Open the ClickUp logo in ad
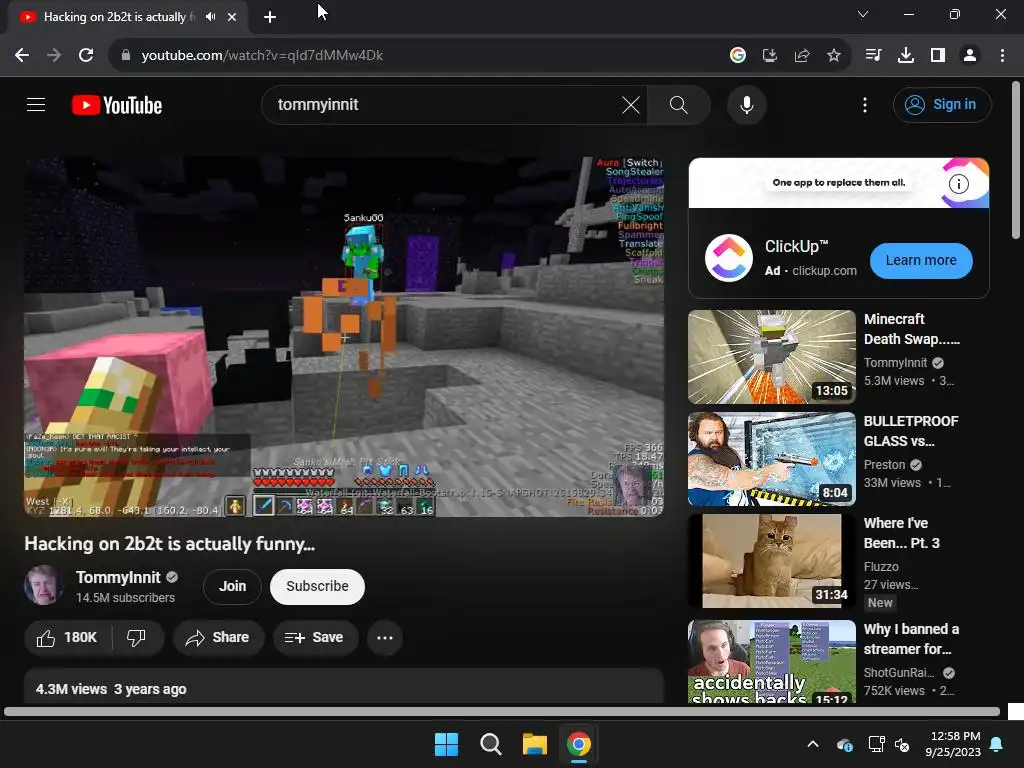 click(x=729, y=257)
